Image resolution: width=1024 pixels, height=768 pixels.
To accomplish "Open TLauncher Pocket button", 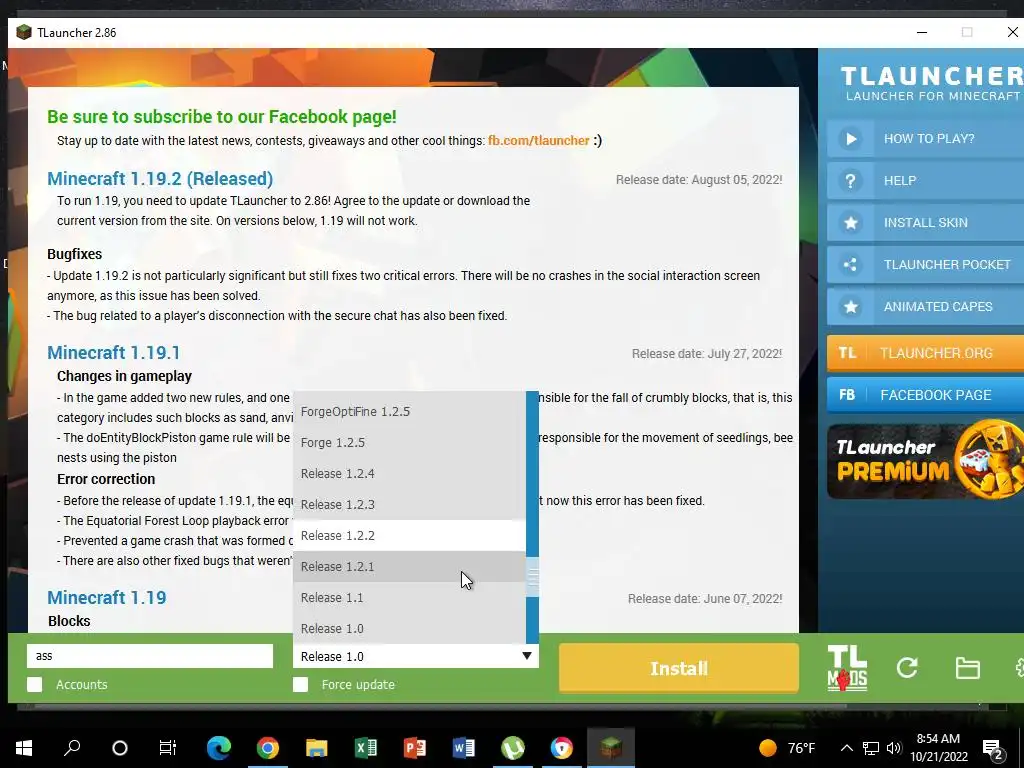I will 925,264.
